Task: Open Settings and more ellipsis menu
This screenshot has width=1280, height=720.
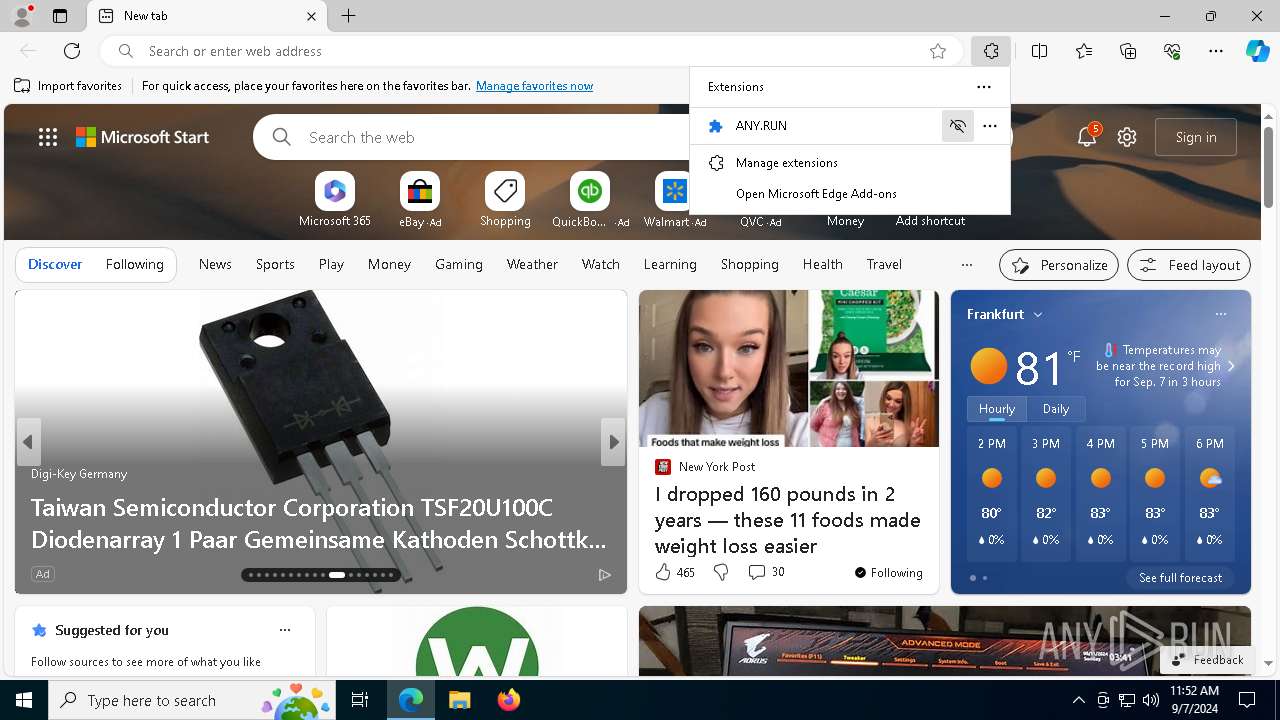Action: point(1216,51)
